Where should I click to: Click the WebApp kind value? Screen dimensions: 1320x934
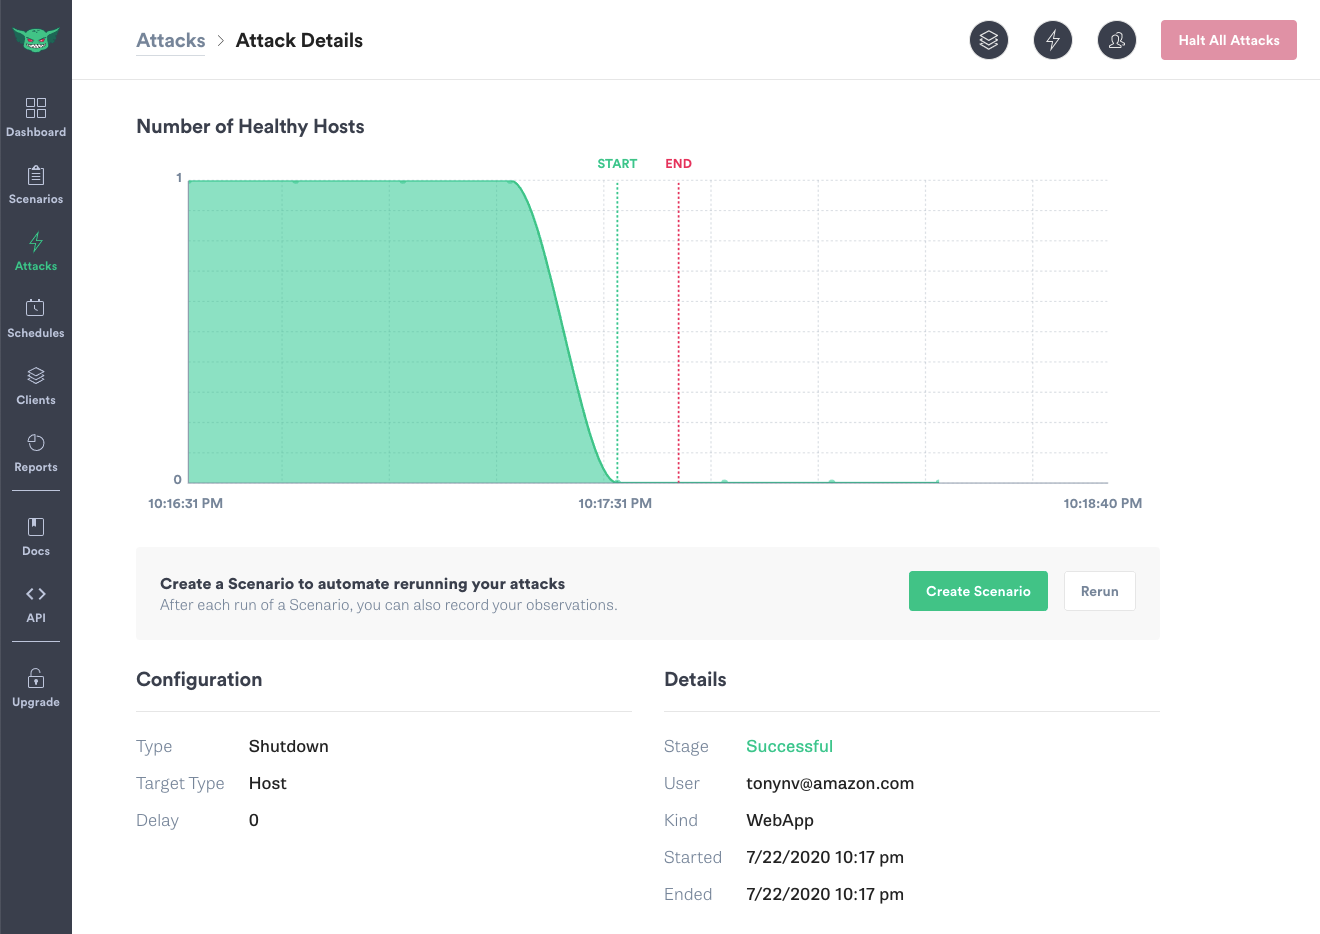[x=780, y=820]
